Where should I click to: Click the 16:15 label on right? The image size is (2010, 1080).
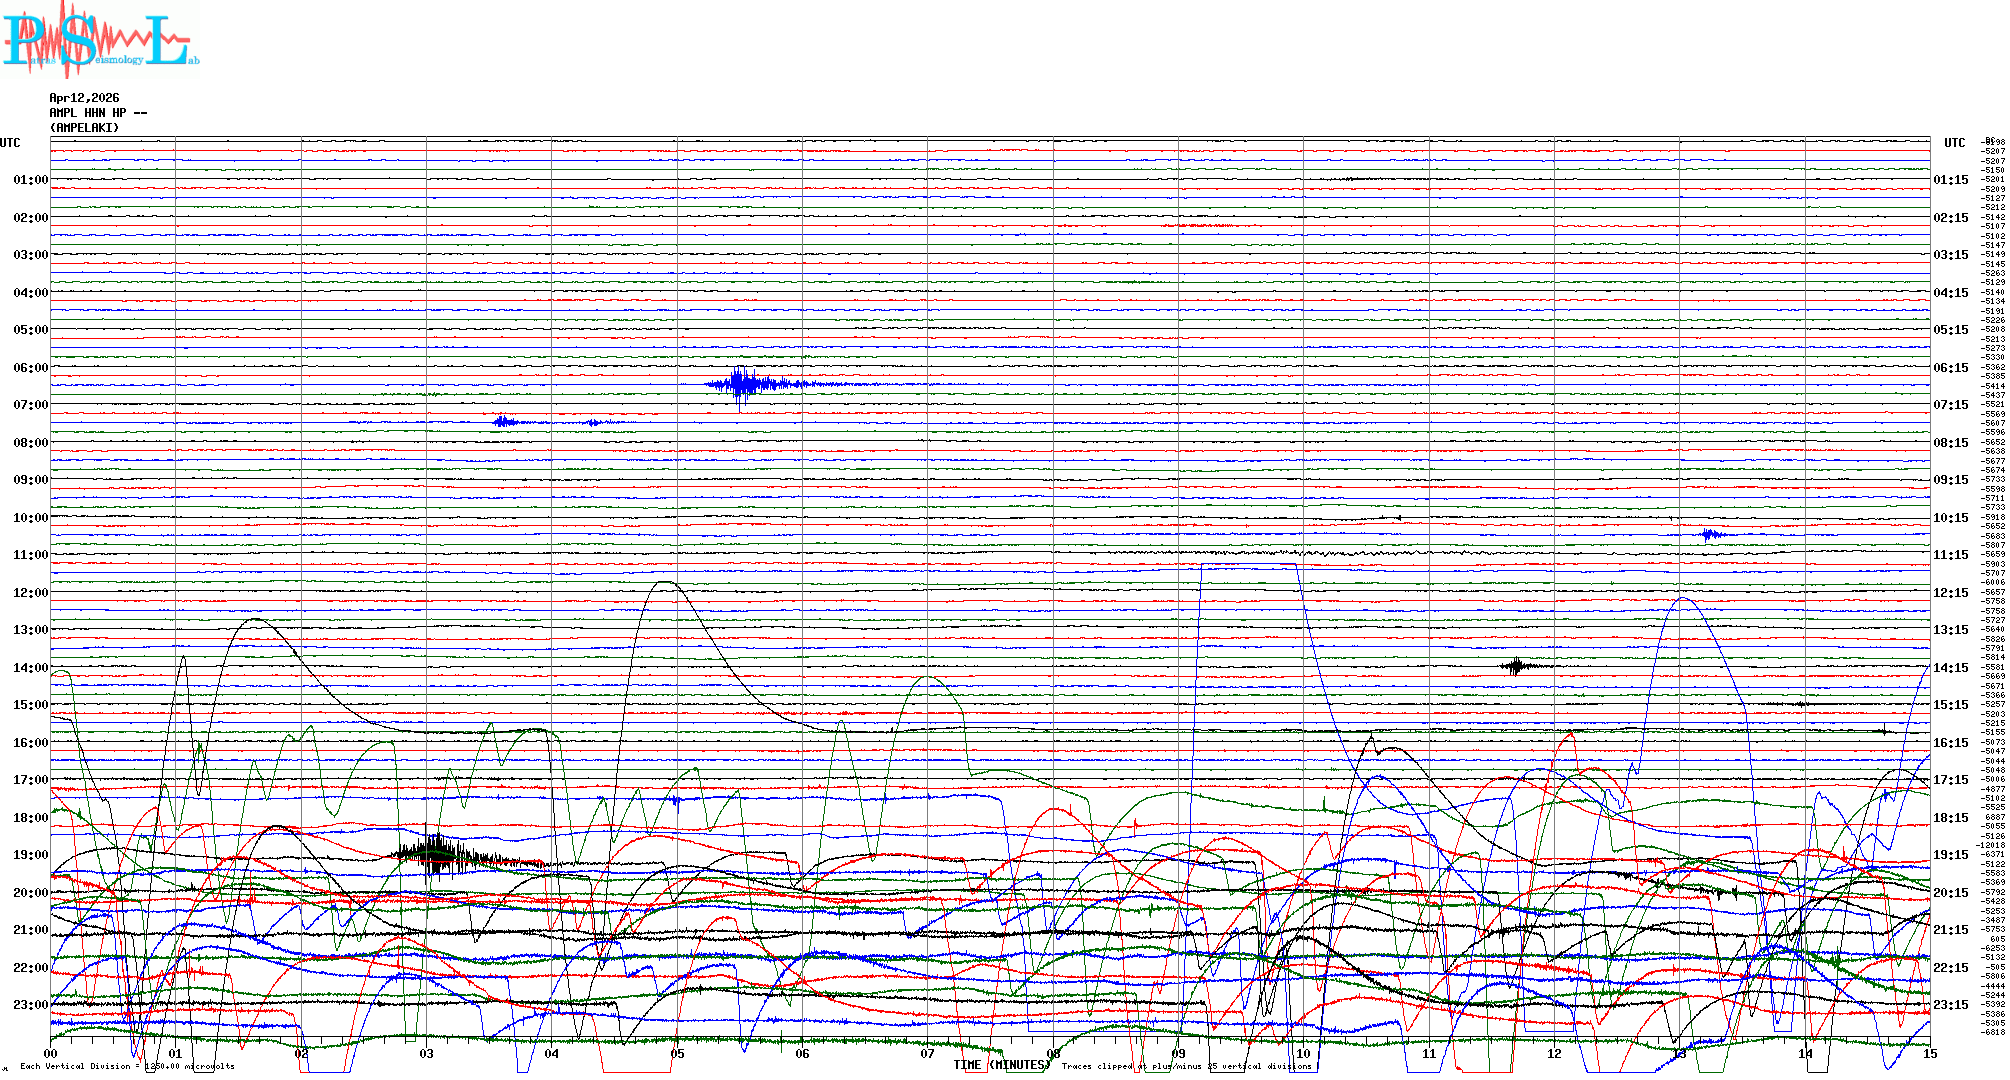[x=1950, y=743]
